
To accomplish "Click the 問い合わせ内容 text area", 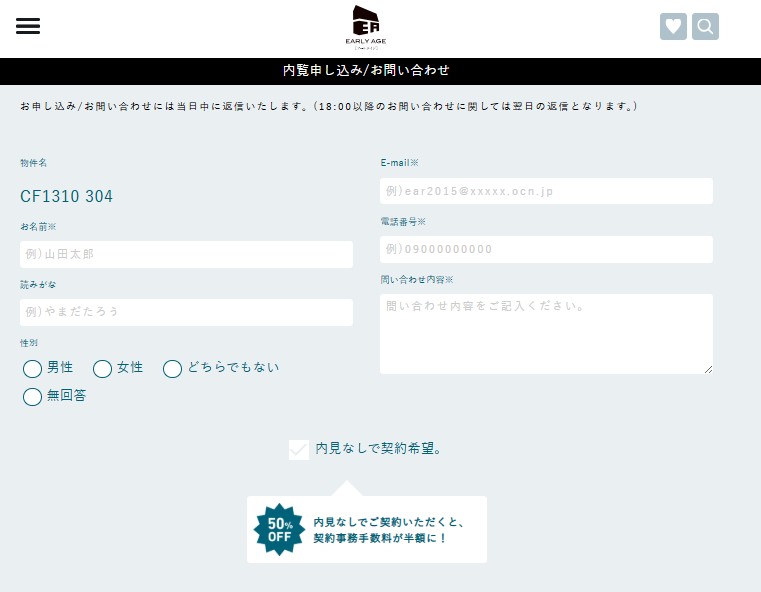I will (546, 334).
